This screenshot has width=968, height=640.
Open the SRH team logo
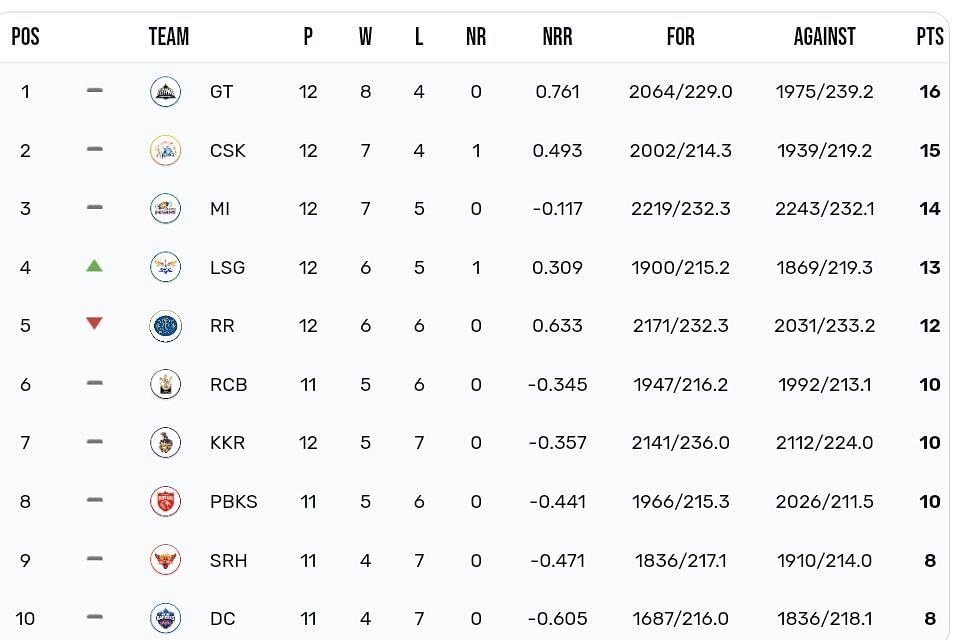(165, 560)
